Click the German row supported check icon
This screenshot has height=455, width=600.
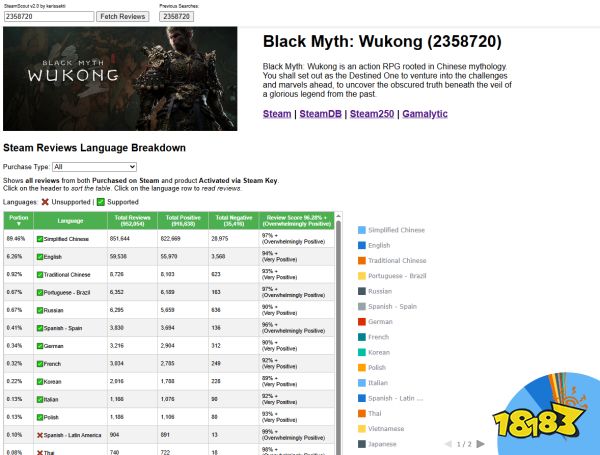point(40,346)
